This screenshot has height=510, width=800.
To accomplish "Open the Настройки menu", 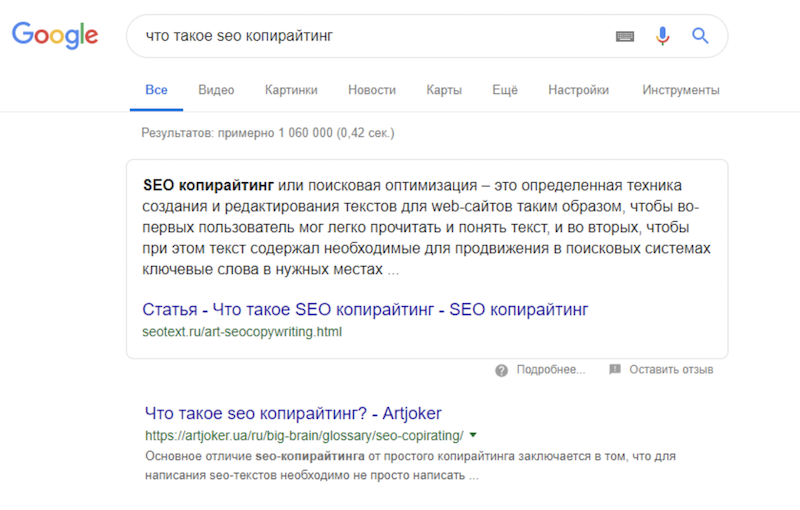I will click(578, 90).
